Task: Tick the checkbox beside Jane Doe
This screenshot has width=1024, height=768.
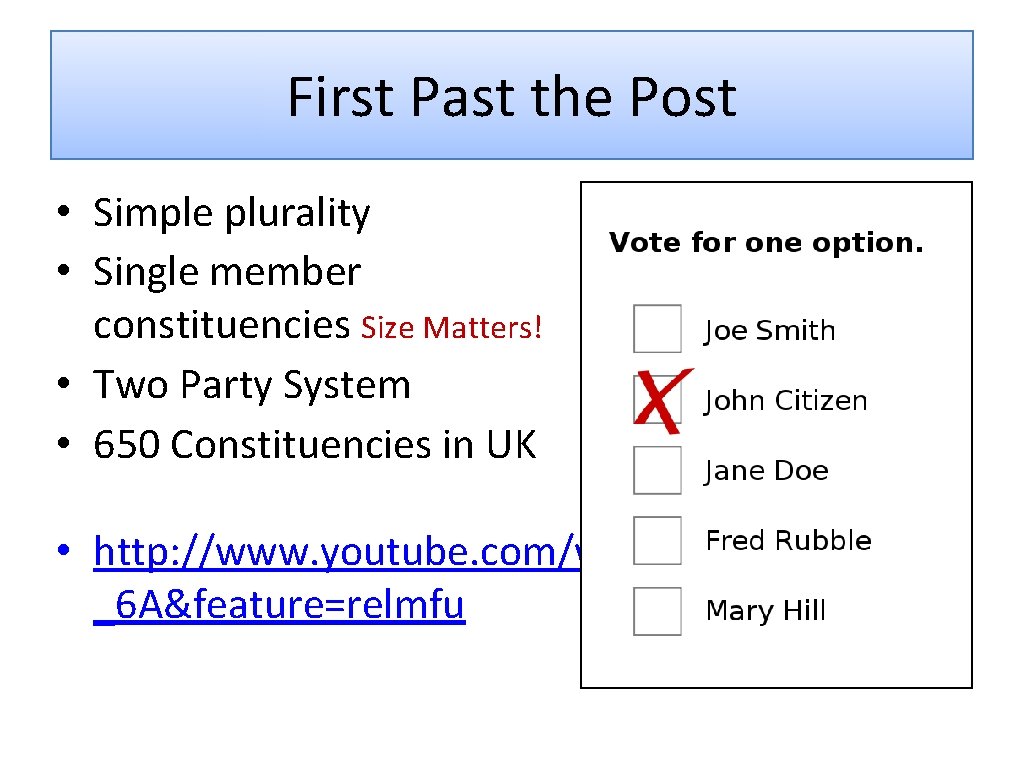Action: click(657, 470)
